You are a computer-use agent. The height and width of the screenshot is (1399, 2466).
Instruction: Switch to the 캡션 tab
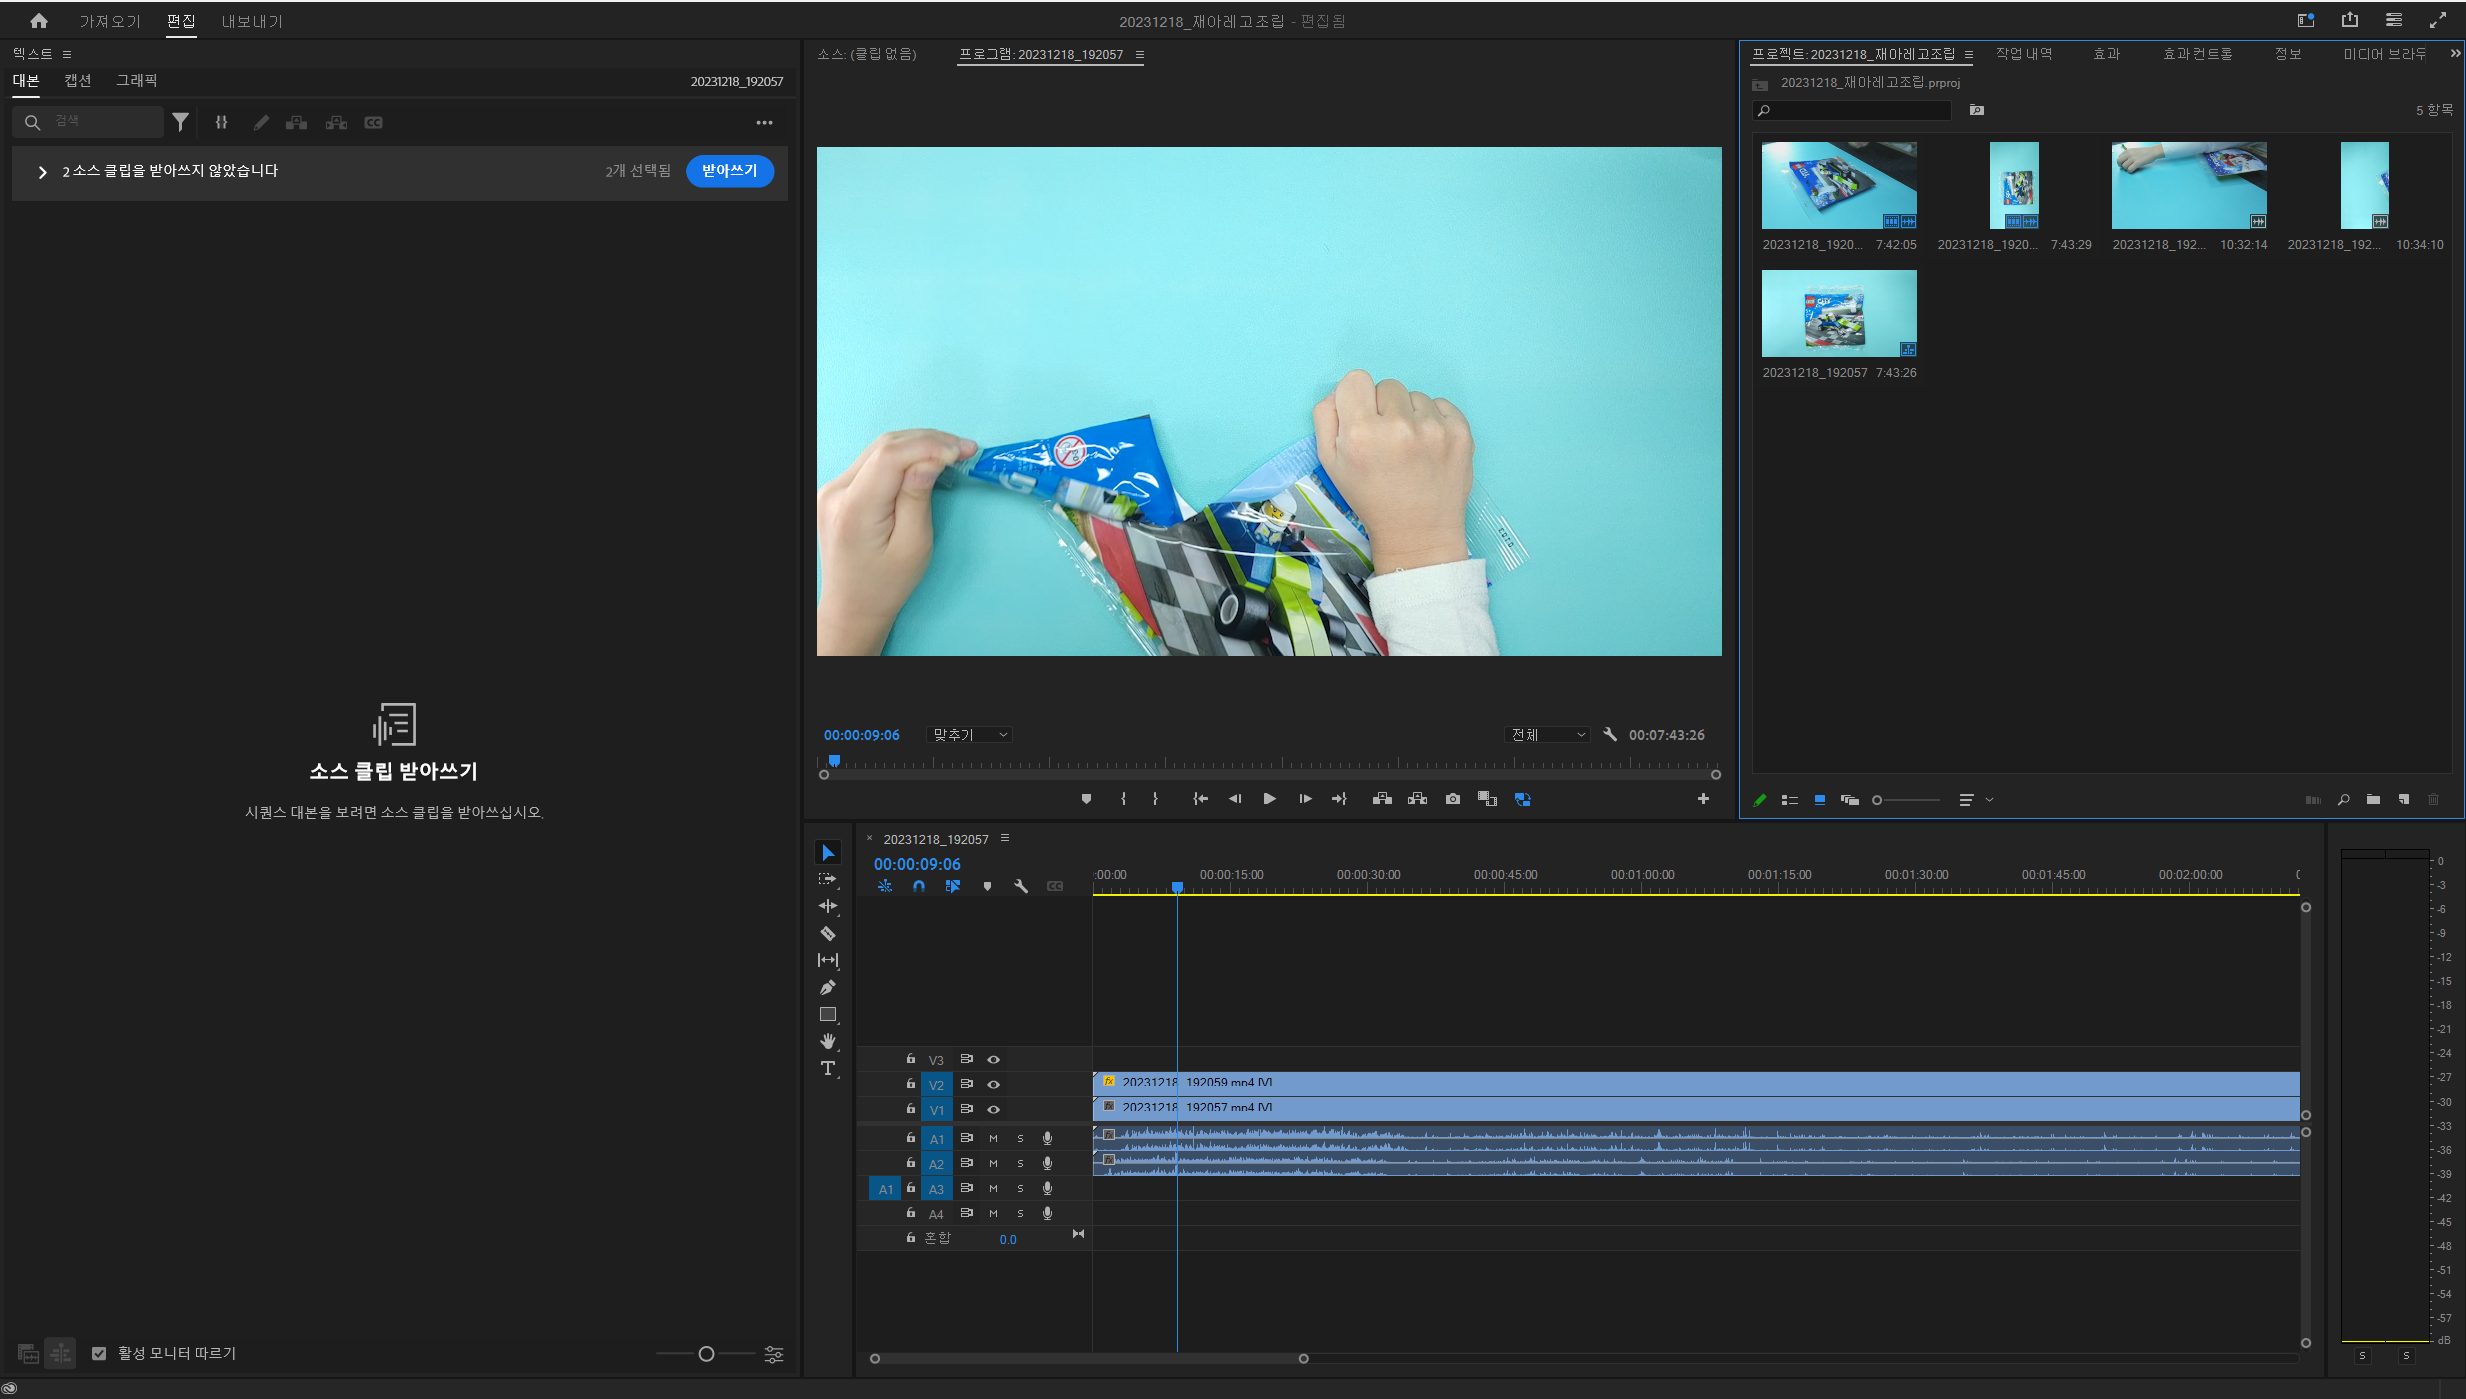(77, 81)
